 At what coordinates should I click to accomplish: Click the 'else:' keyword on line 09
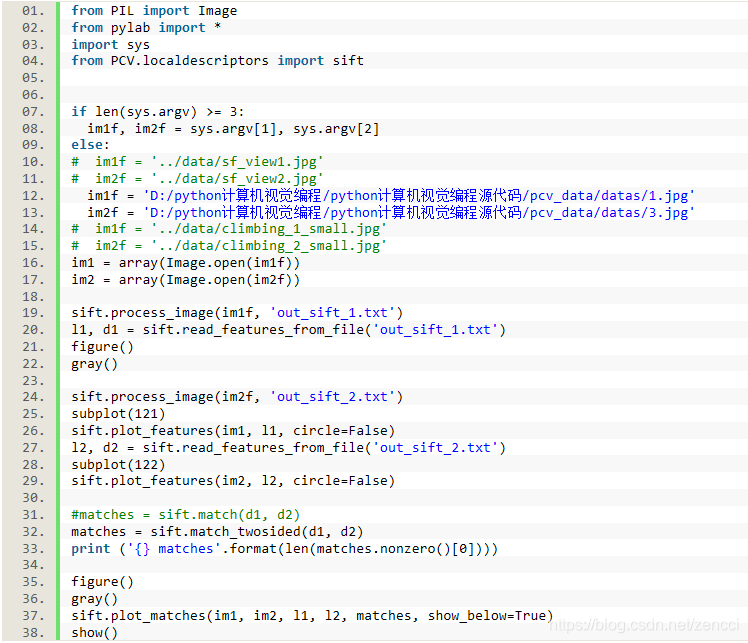(x=90, y=145)
